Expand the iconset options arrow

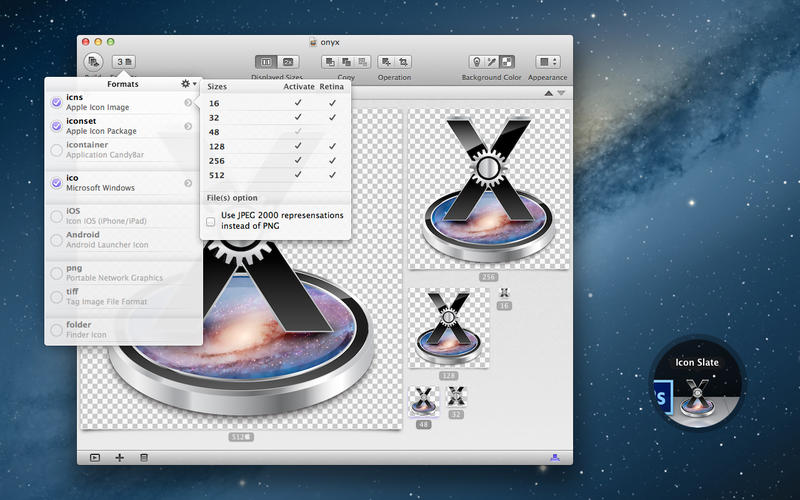click(188, 127)
